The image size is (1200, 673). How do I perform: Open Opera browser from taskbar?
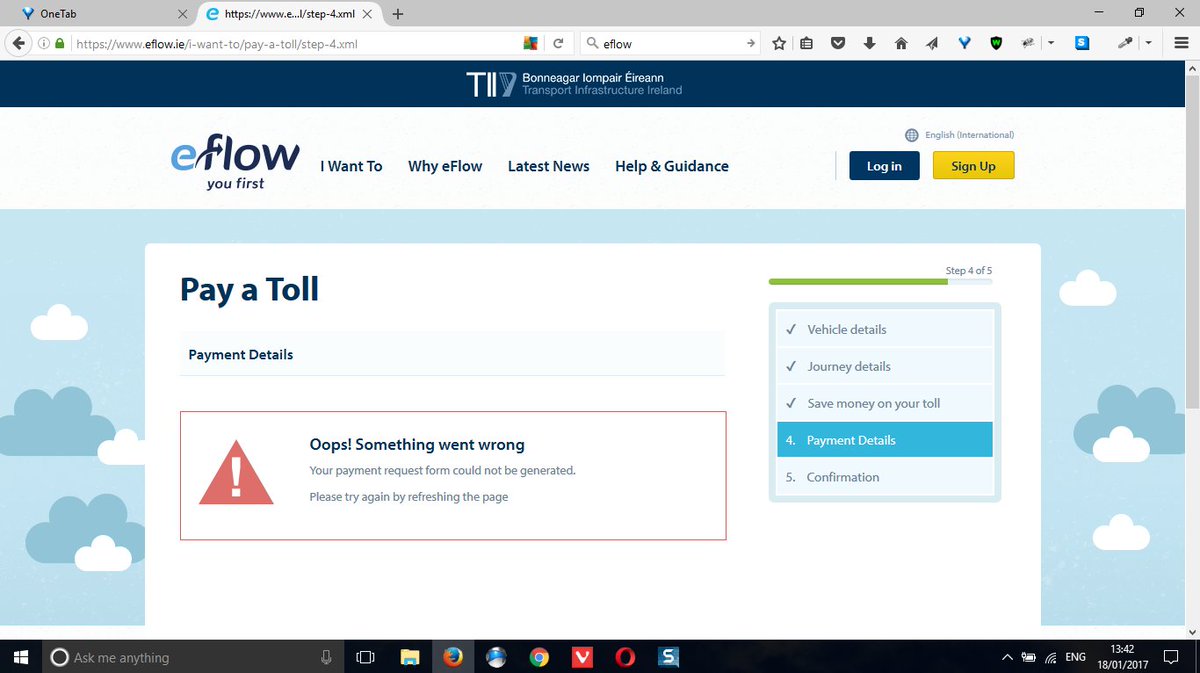tap(626, 657)
